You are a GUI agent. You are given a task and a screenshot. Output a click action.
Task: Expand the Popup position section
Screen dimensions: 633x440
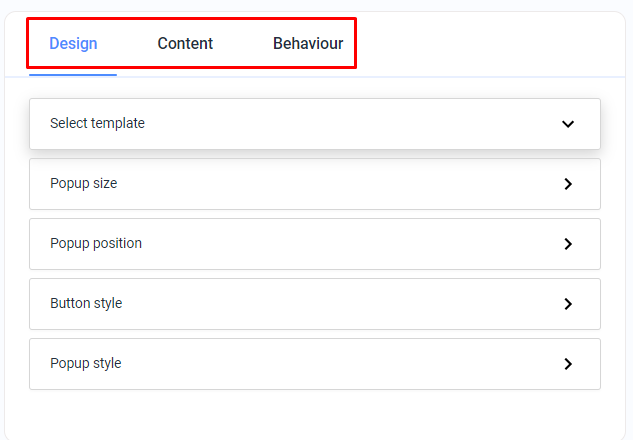(x=315, y=244)
